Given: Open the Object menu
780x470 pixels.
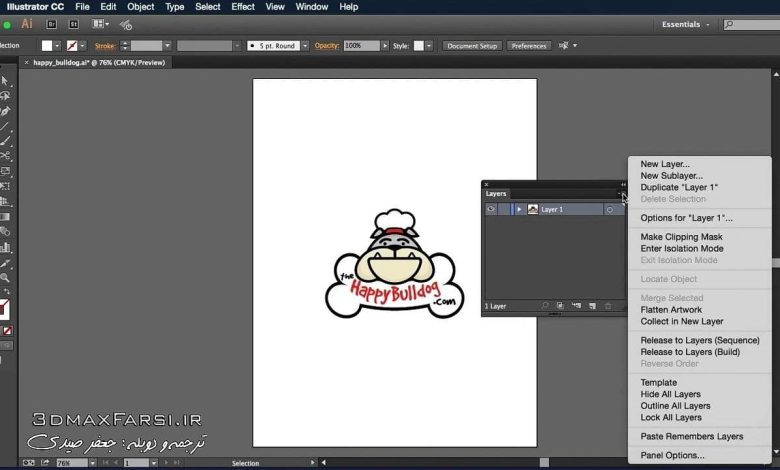Looking at the screenshot, I should click(140, 7).
